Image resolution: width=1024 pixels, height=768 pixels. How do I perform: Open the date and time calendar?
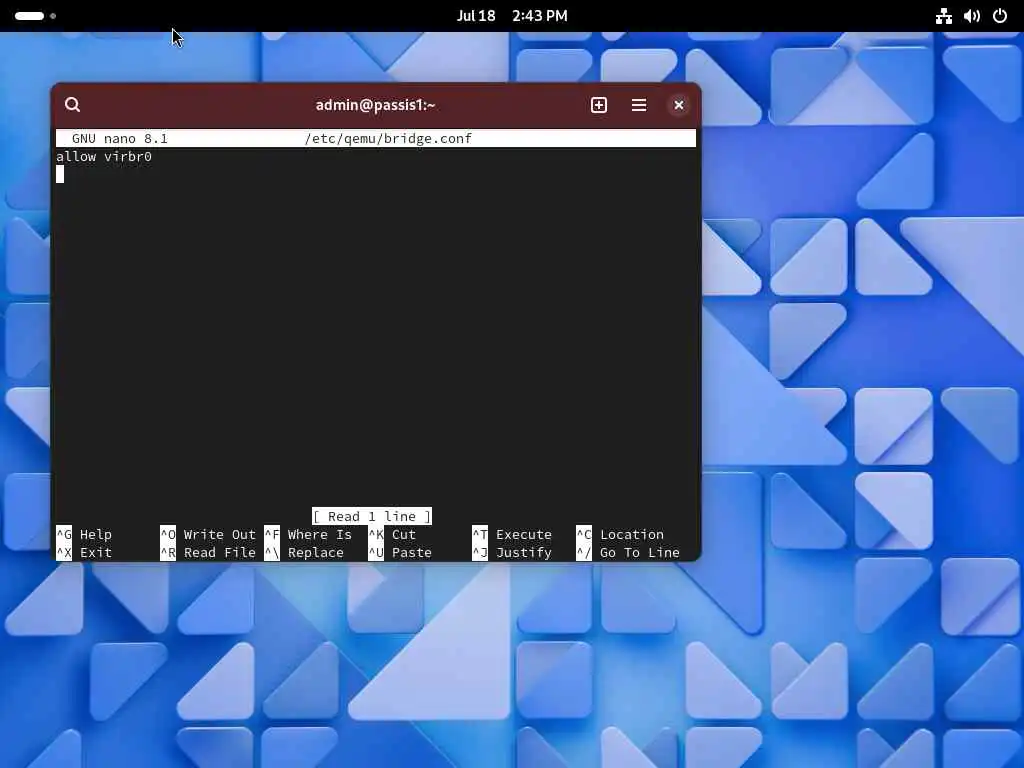512,16
